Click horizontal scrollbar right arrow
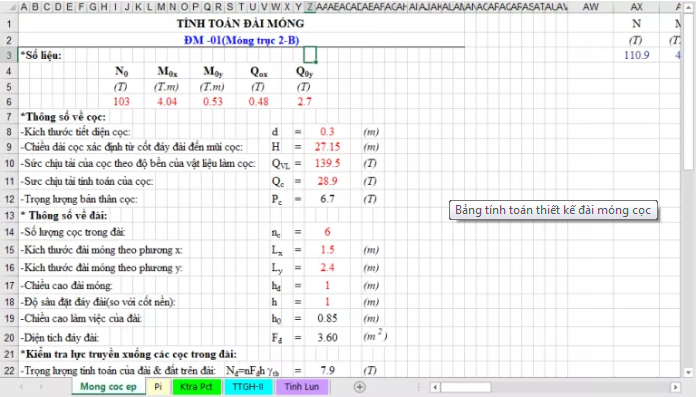 (x=675, y=387)
